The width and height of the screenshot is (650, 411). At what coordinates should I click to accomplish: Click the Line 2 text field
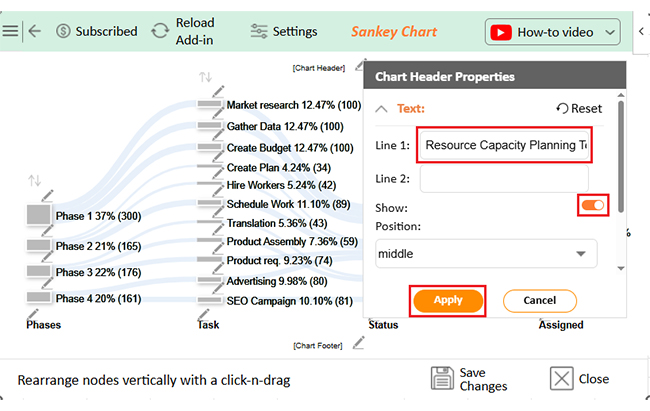tap(504, 179)
